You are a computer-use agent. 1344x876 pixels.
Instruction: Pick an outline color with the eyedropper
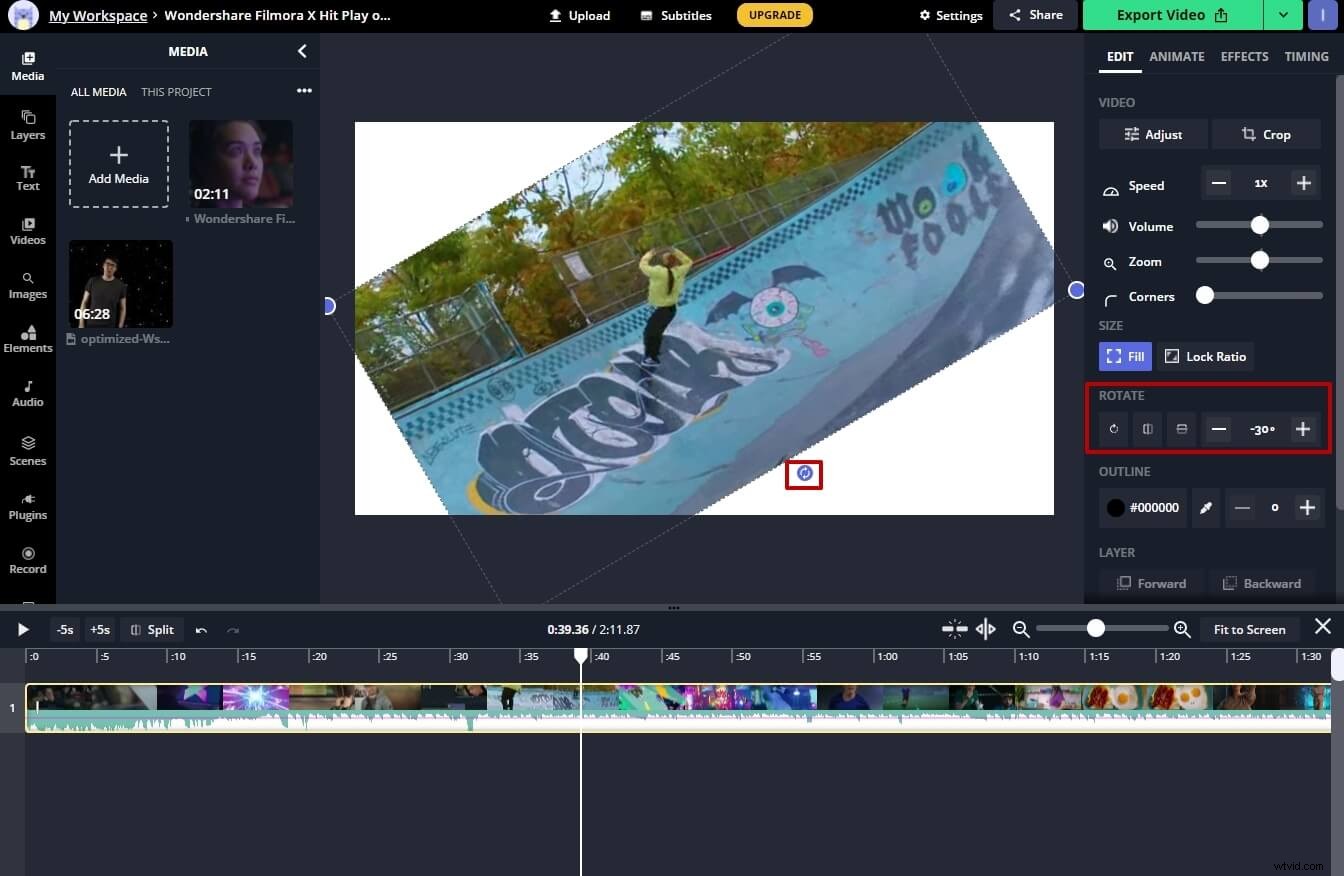(x=1205, y=507)
